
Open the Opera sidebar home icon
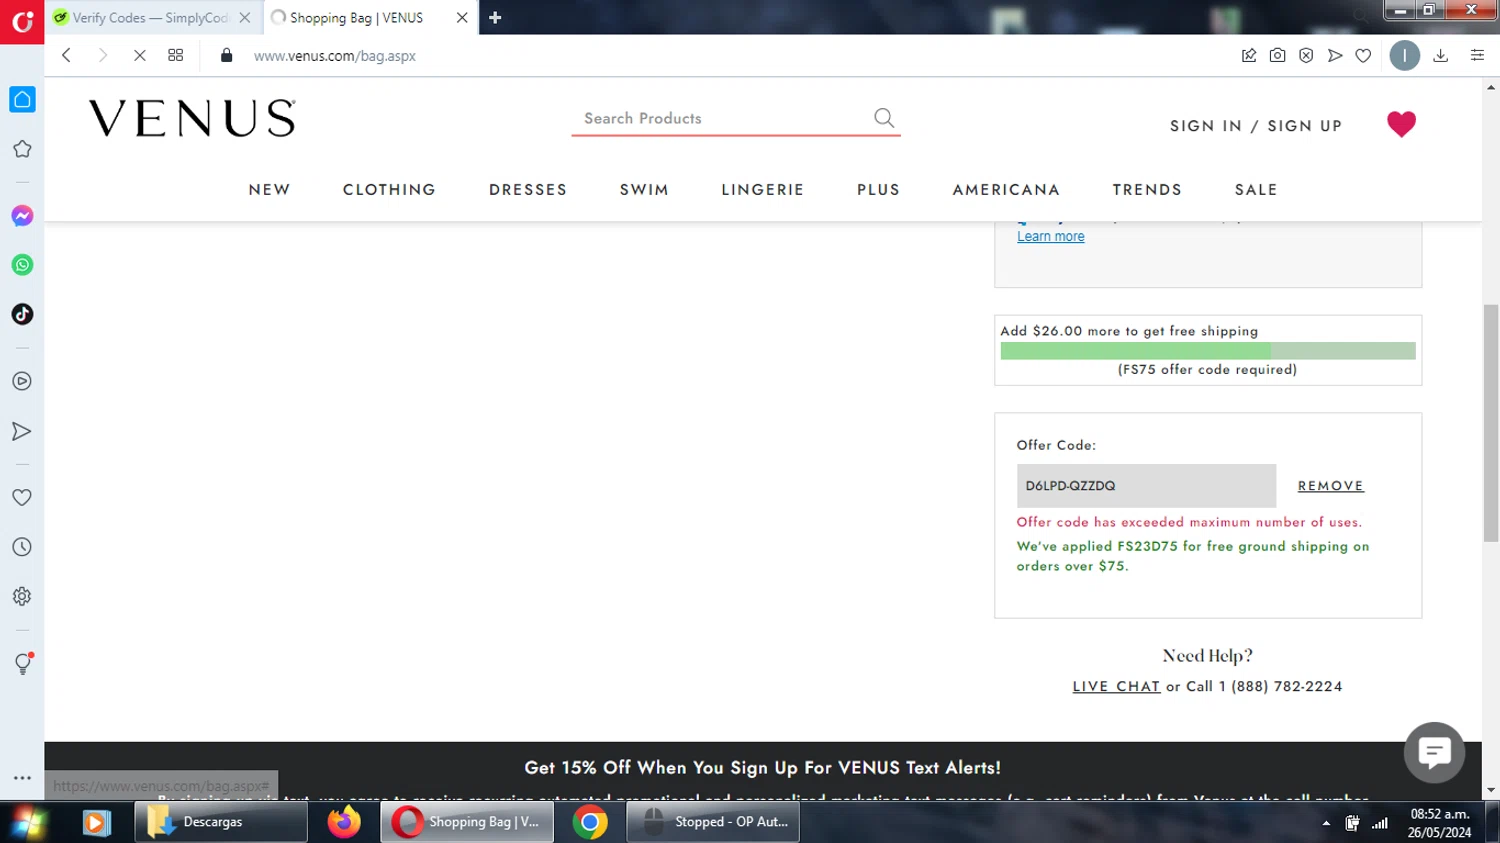coord(22,99)
